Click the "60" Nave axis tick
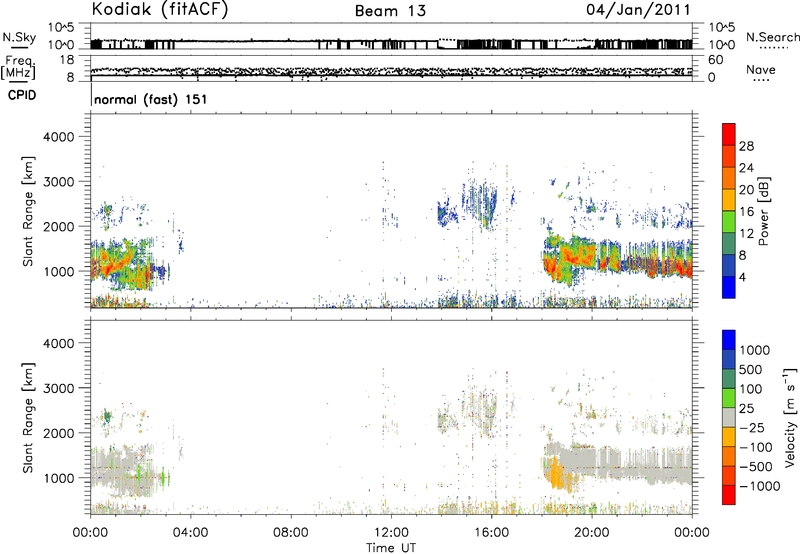The image size is (800, 554). (x=715, y=60)
